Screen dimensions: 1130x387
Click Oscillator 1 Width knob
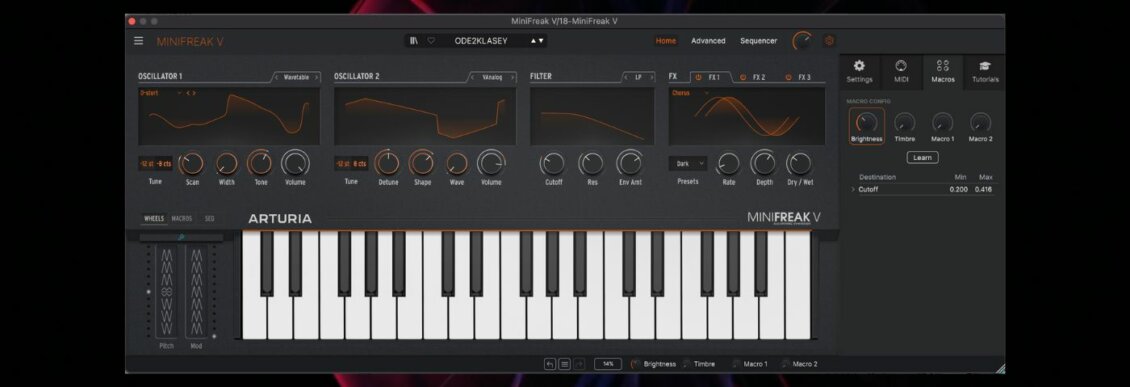[x=226, y=164]
